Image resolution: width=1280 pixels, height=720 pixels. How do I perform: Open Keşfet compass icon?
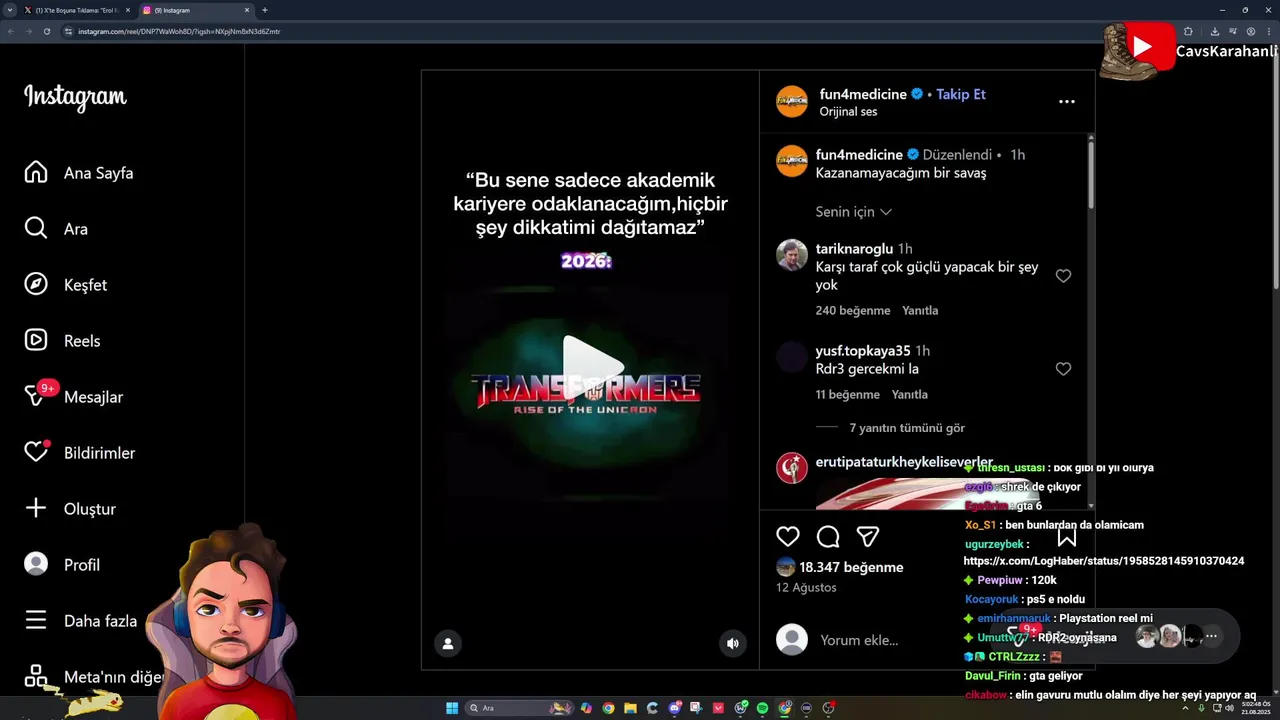pos(36,284)
